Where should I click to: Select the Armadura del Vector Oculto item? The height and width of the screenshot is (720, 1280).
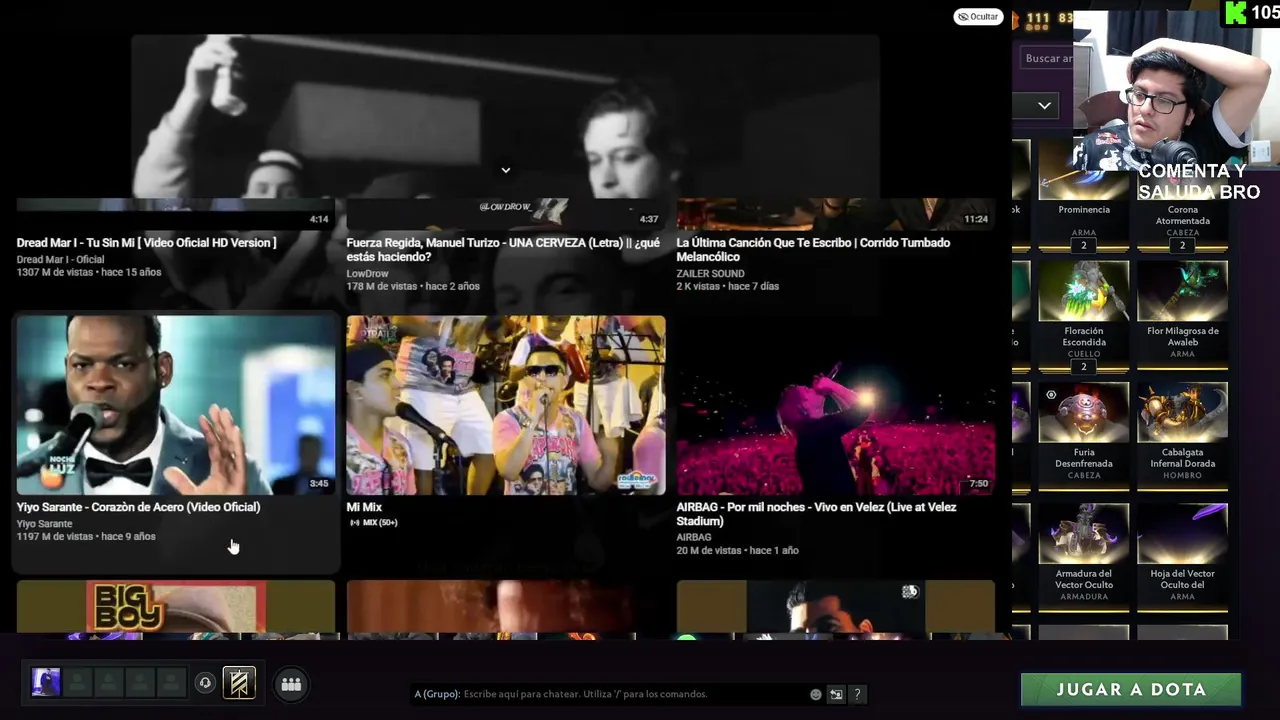(x=1084, y=557)
